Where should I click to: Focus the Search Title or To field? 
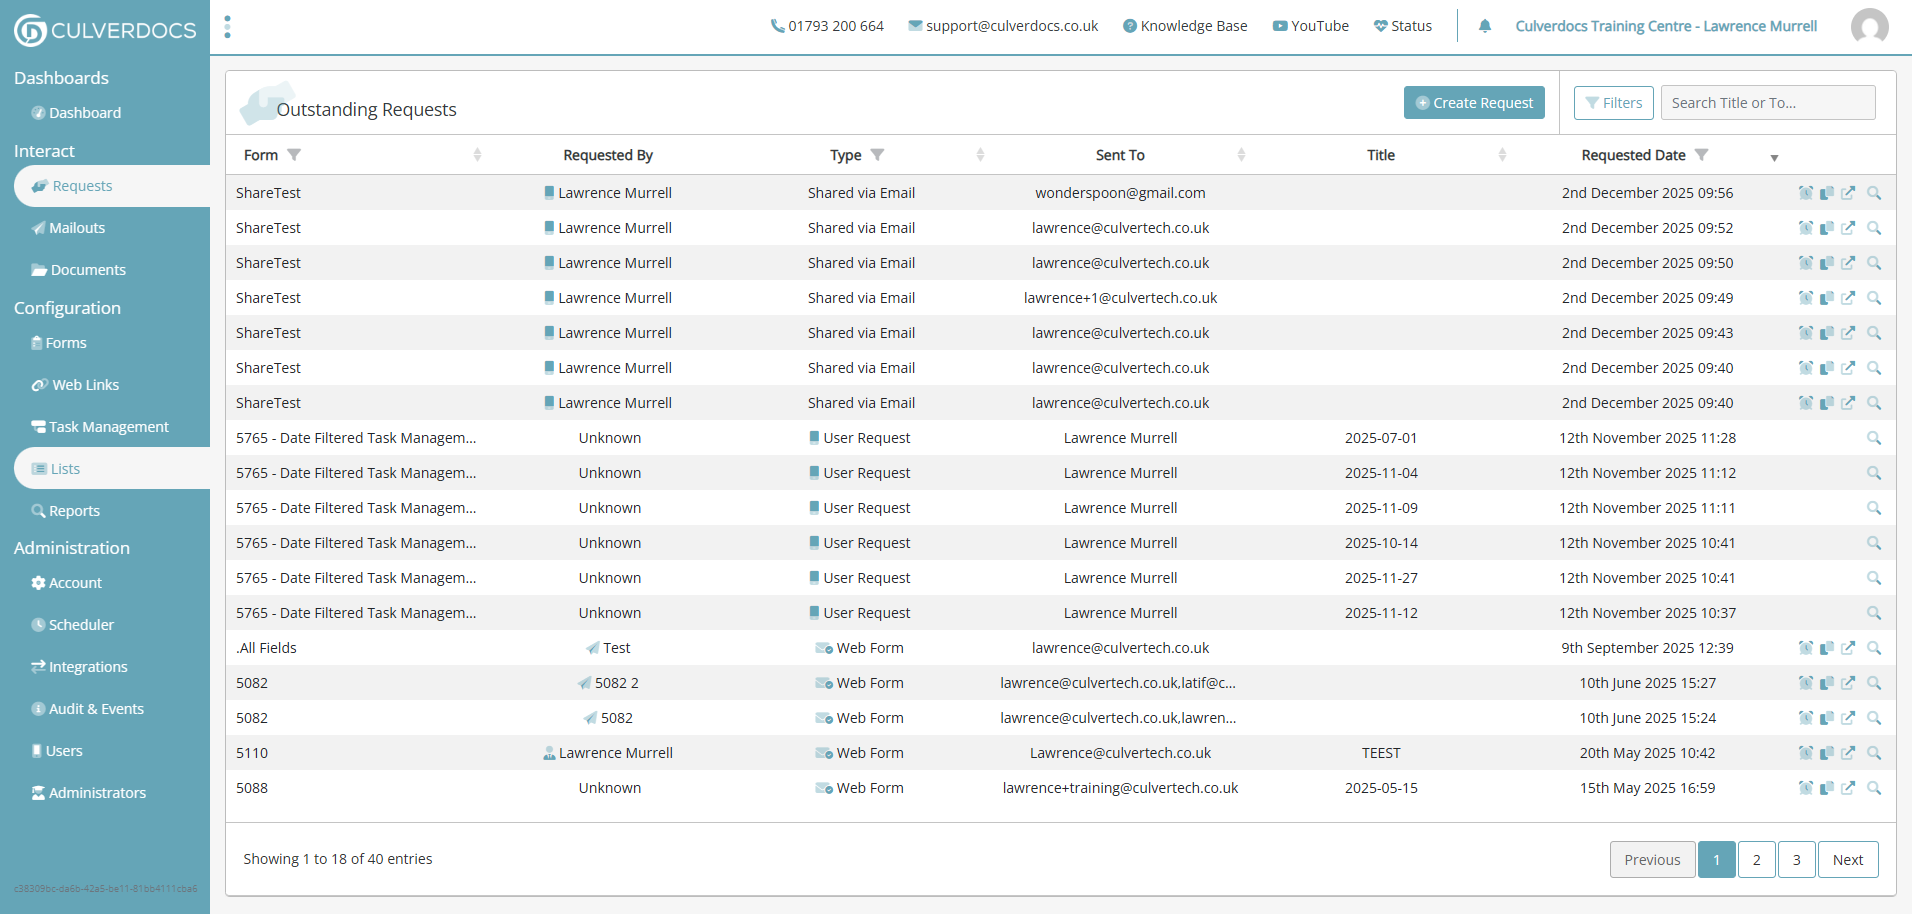click(x=1767, y=103)
